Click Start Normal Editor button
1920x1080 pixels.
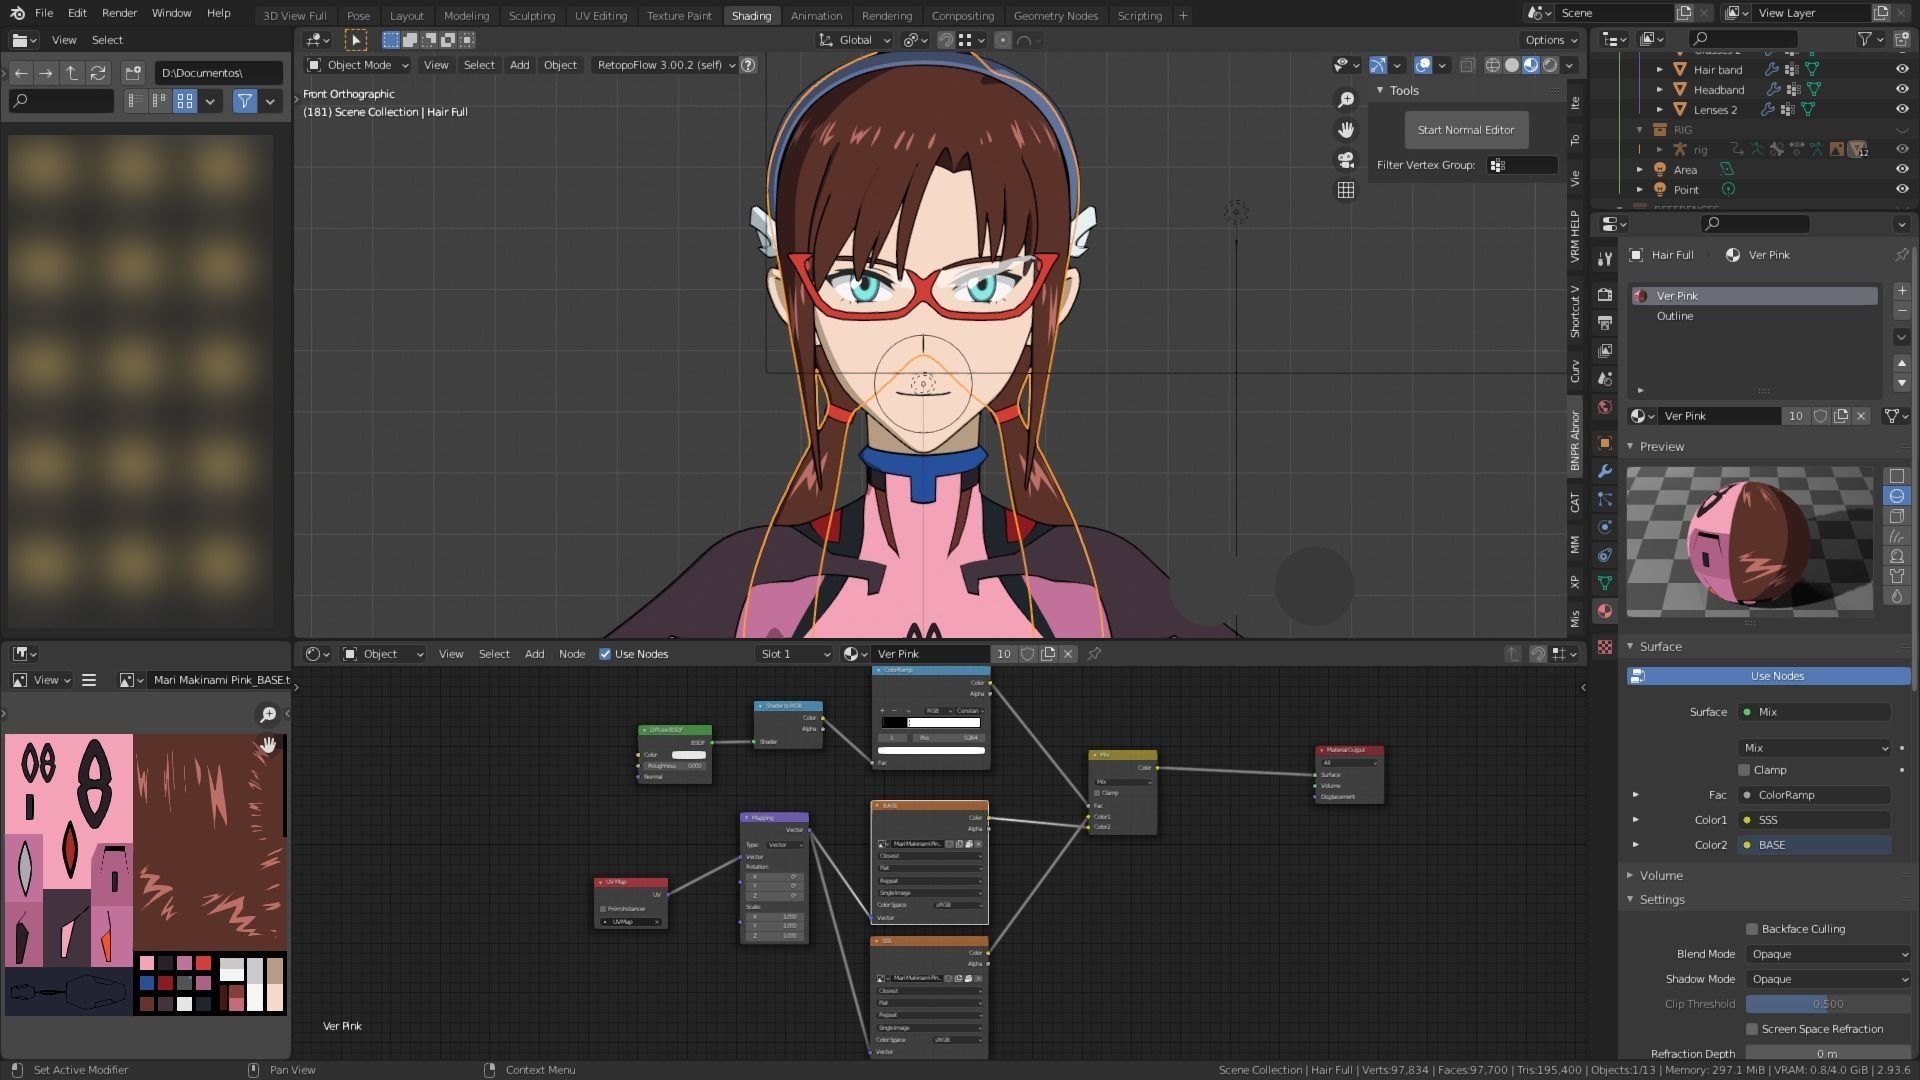[1465, 130]
